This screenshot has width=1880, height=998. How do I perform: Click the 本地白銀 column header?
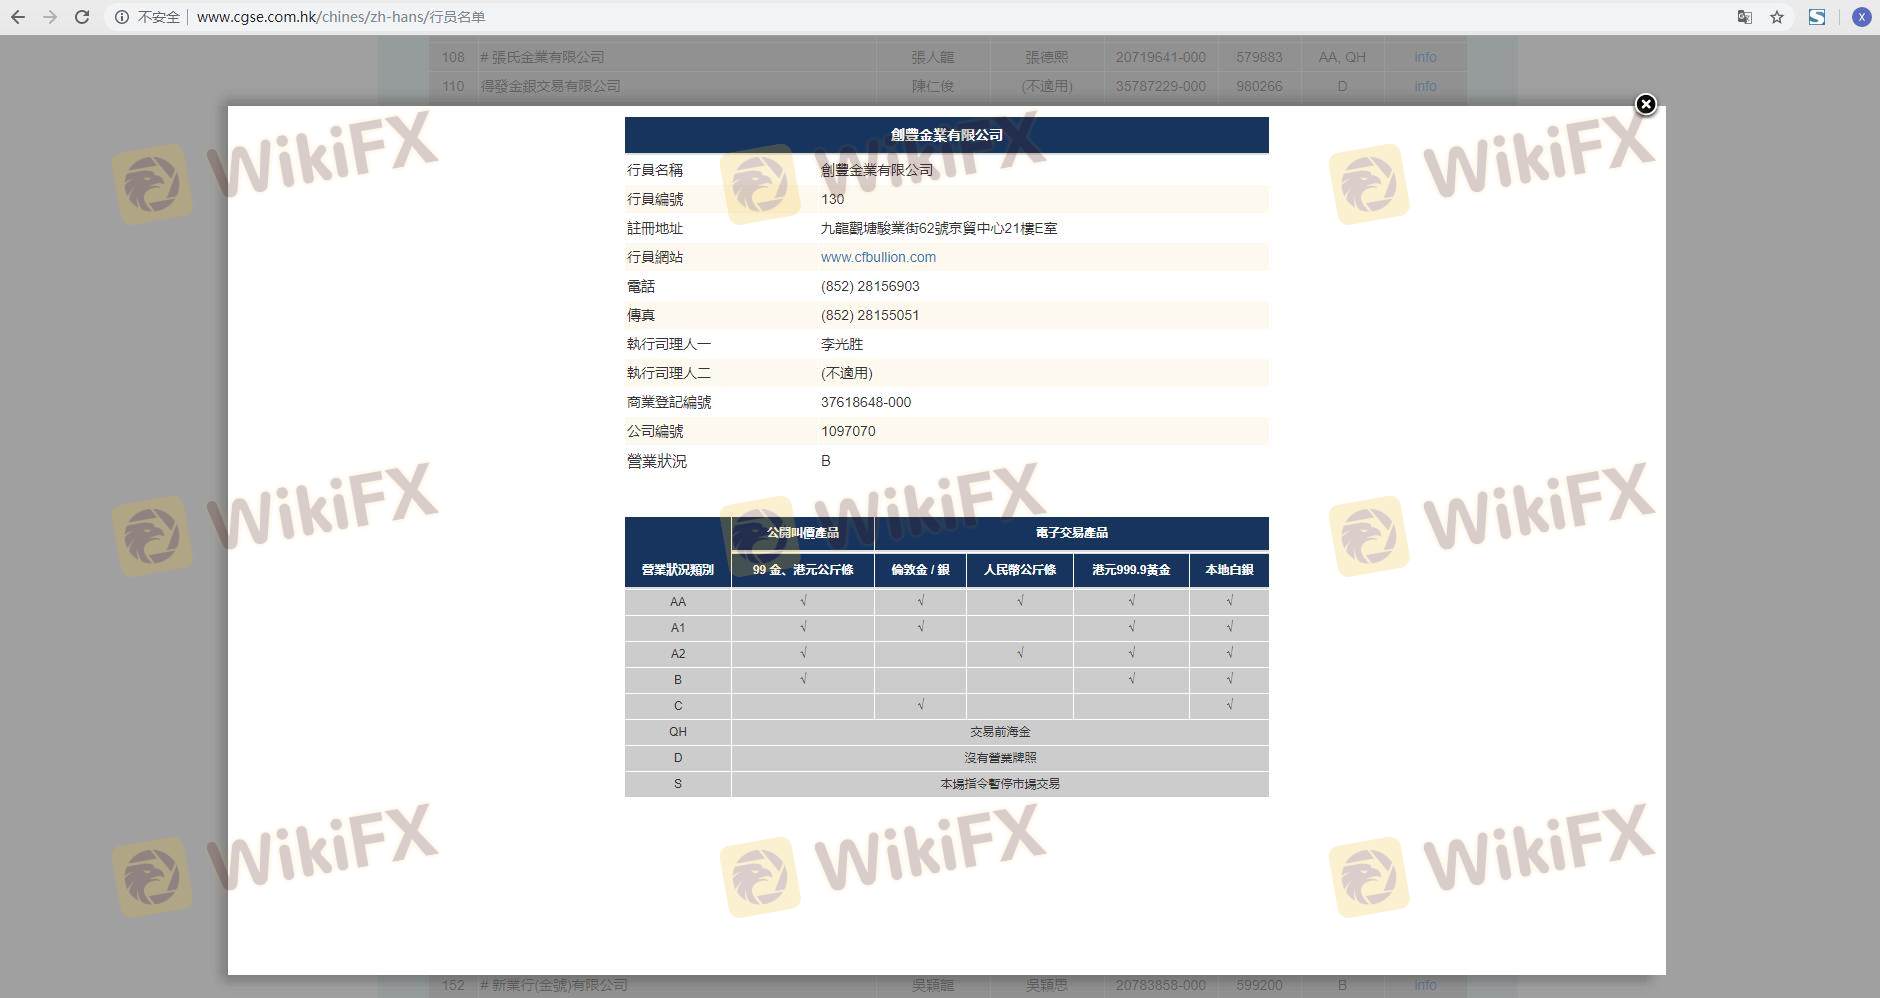[1229, 570]
